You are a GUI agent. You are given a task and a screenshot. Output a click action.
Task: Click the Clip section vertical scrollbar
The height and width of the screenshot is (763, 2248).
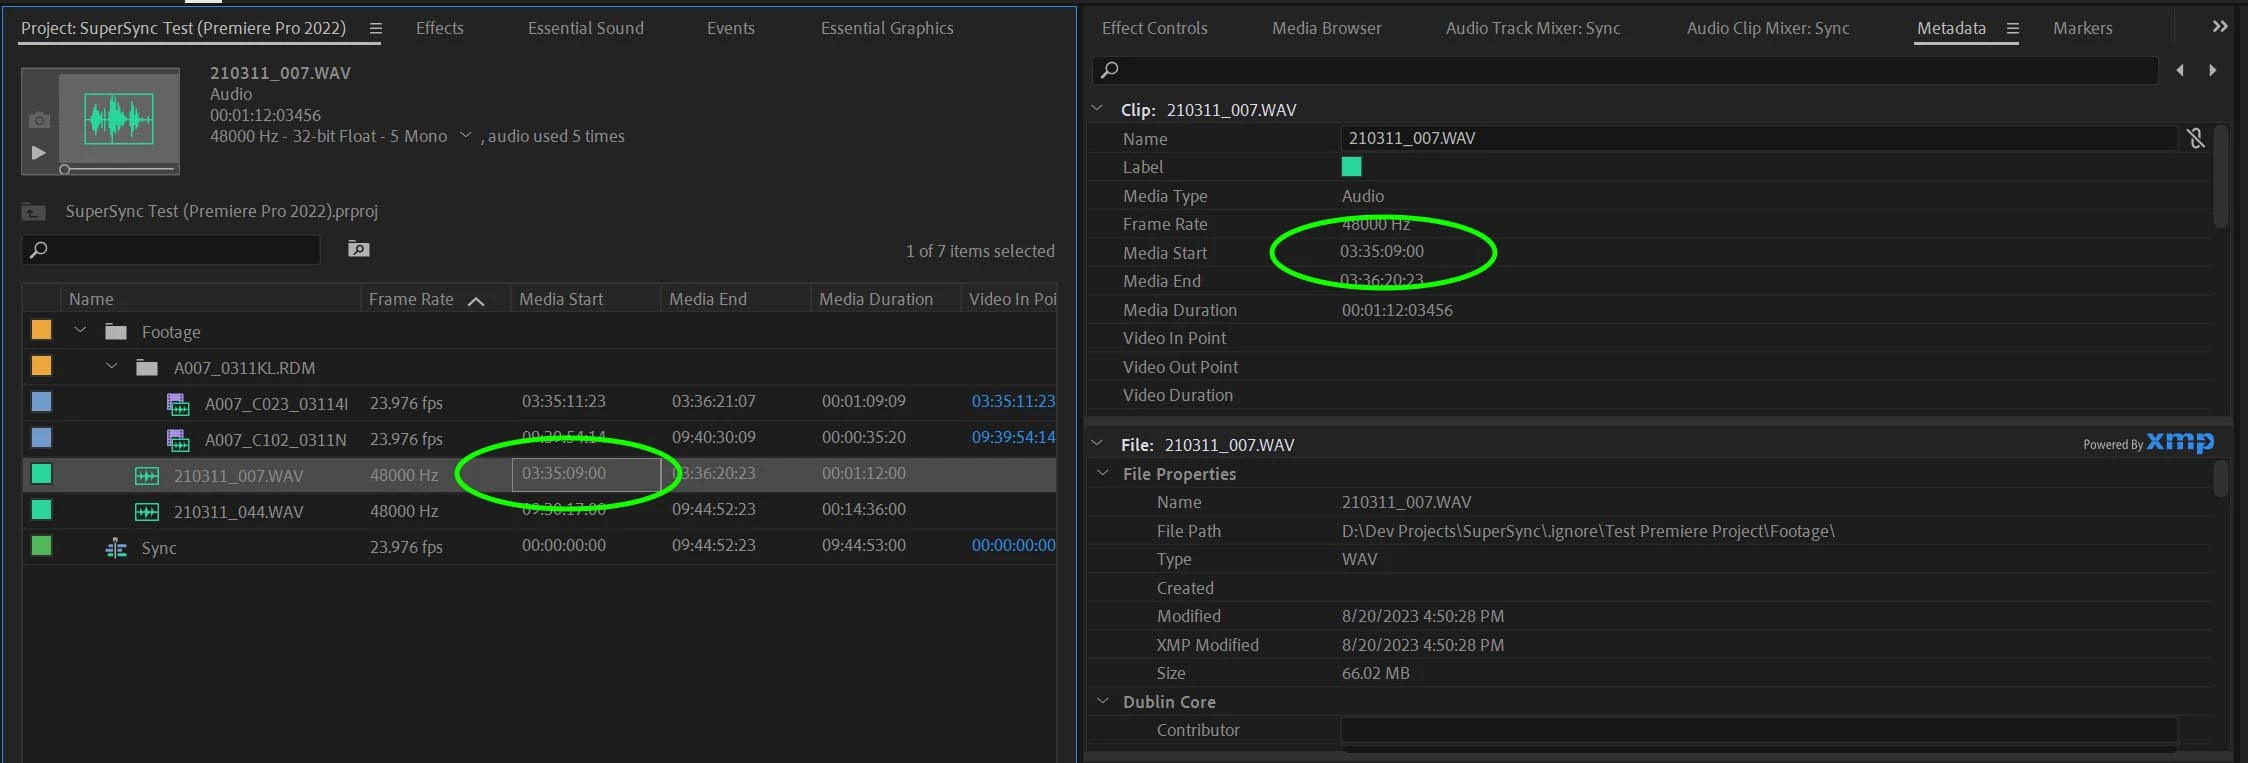(x=2220, y=176)
